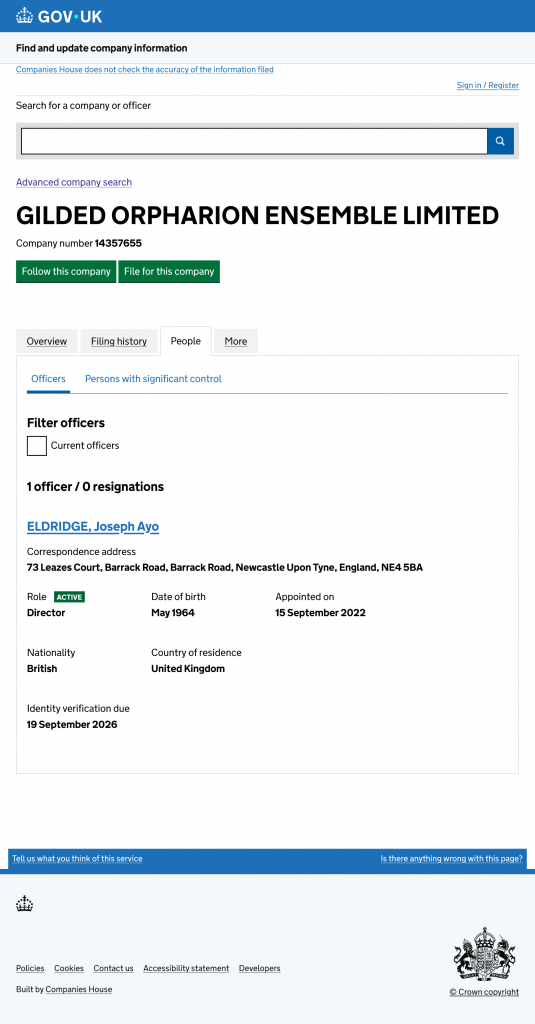Viewport: 535px width, 1024px height.
Task: Click the GILDED ORPHARION ENSEMBLE LIMITED heading
Action: [257, 216]
